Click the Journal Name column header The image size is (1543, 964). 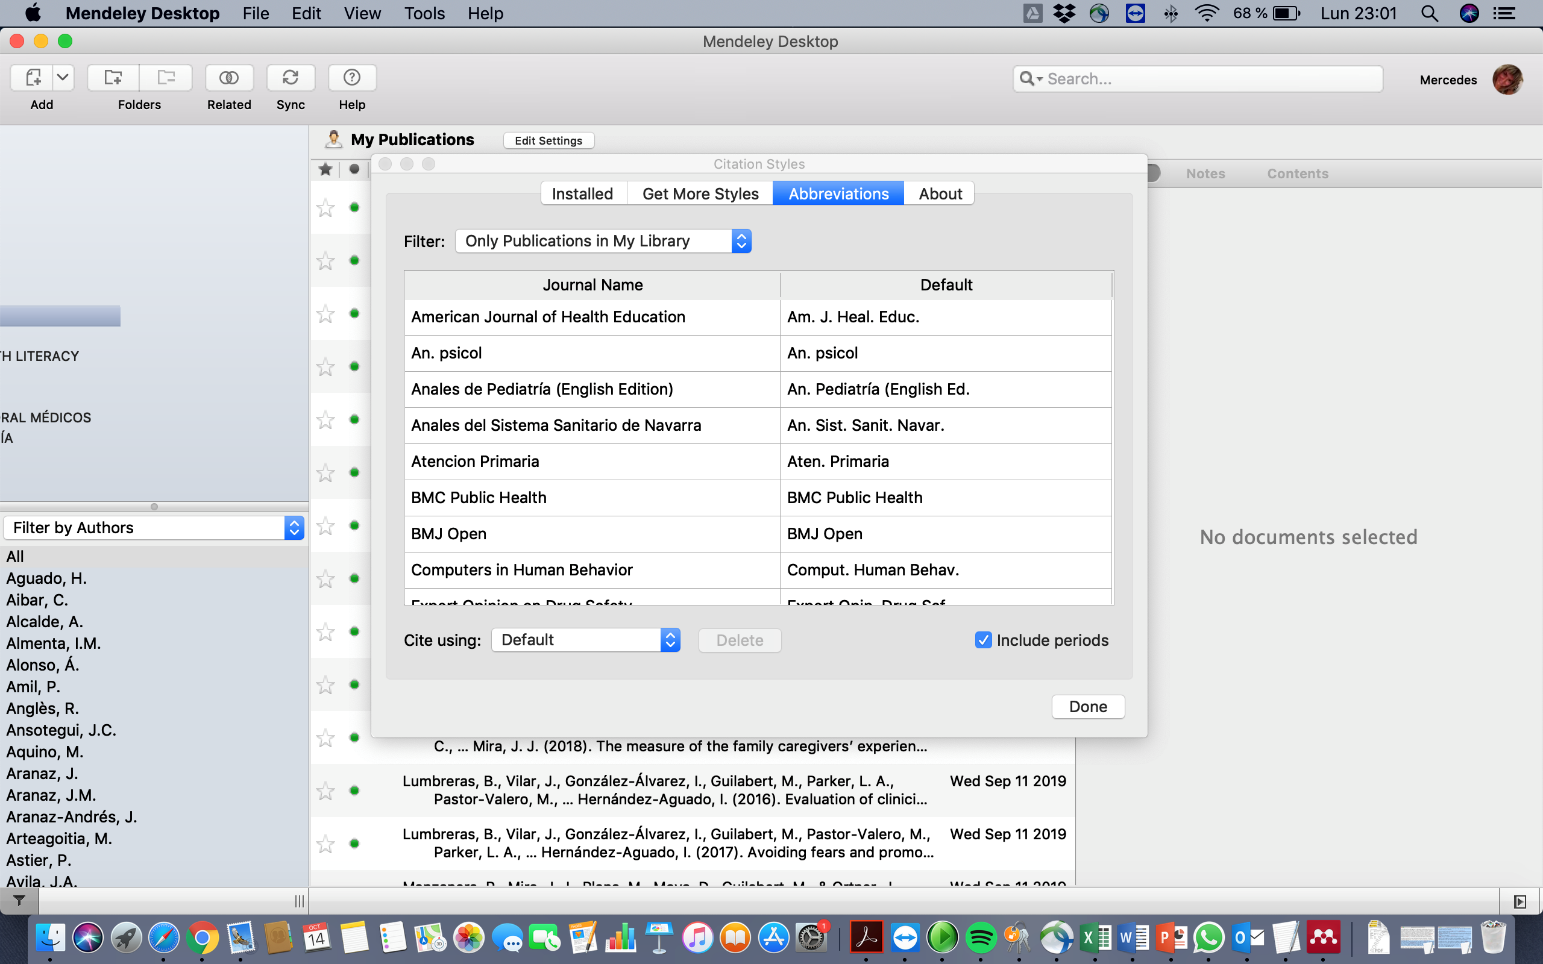point(593,285)
